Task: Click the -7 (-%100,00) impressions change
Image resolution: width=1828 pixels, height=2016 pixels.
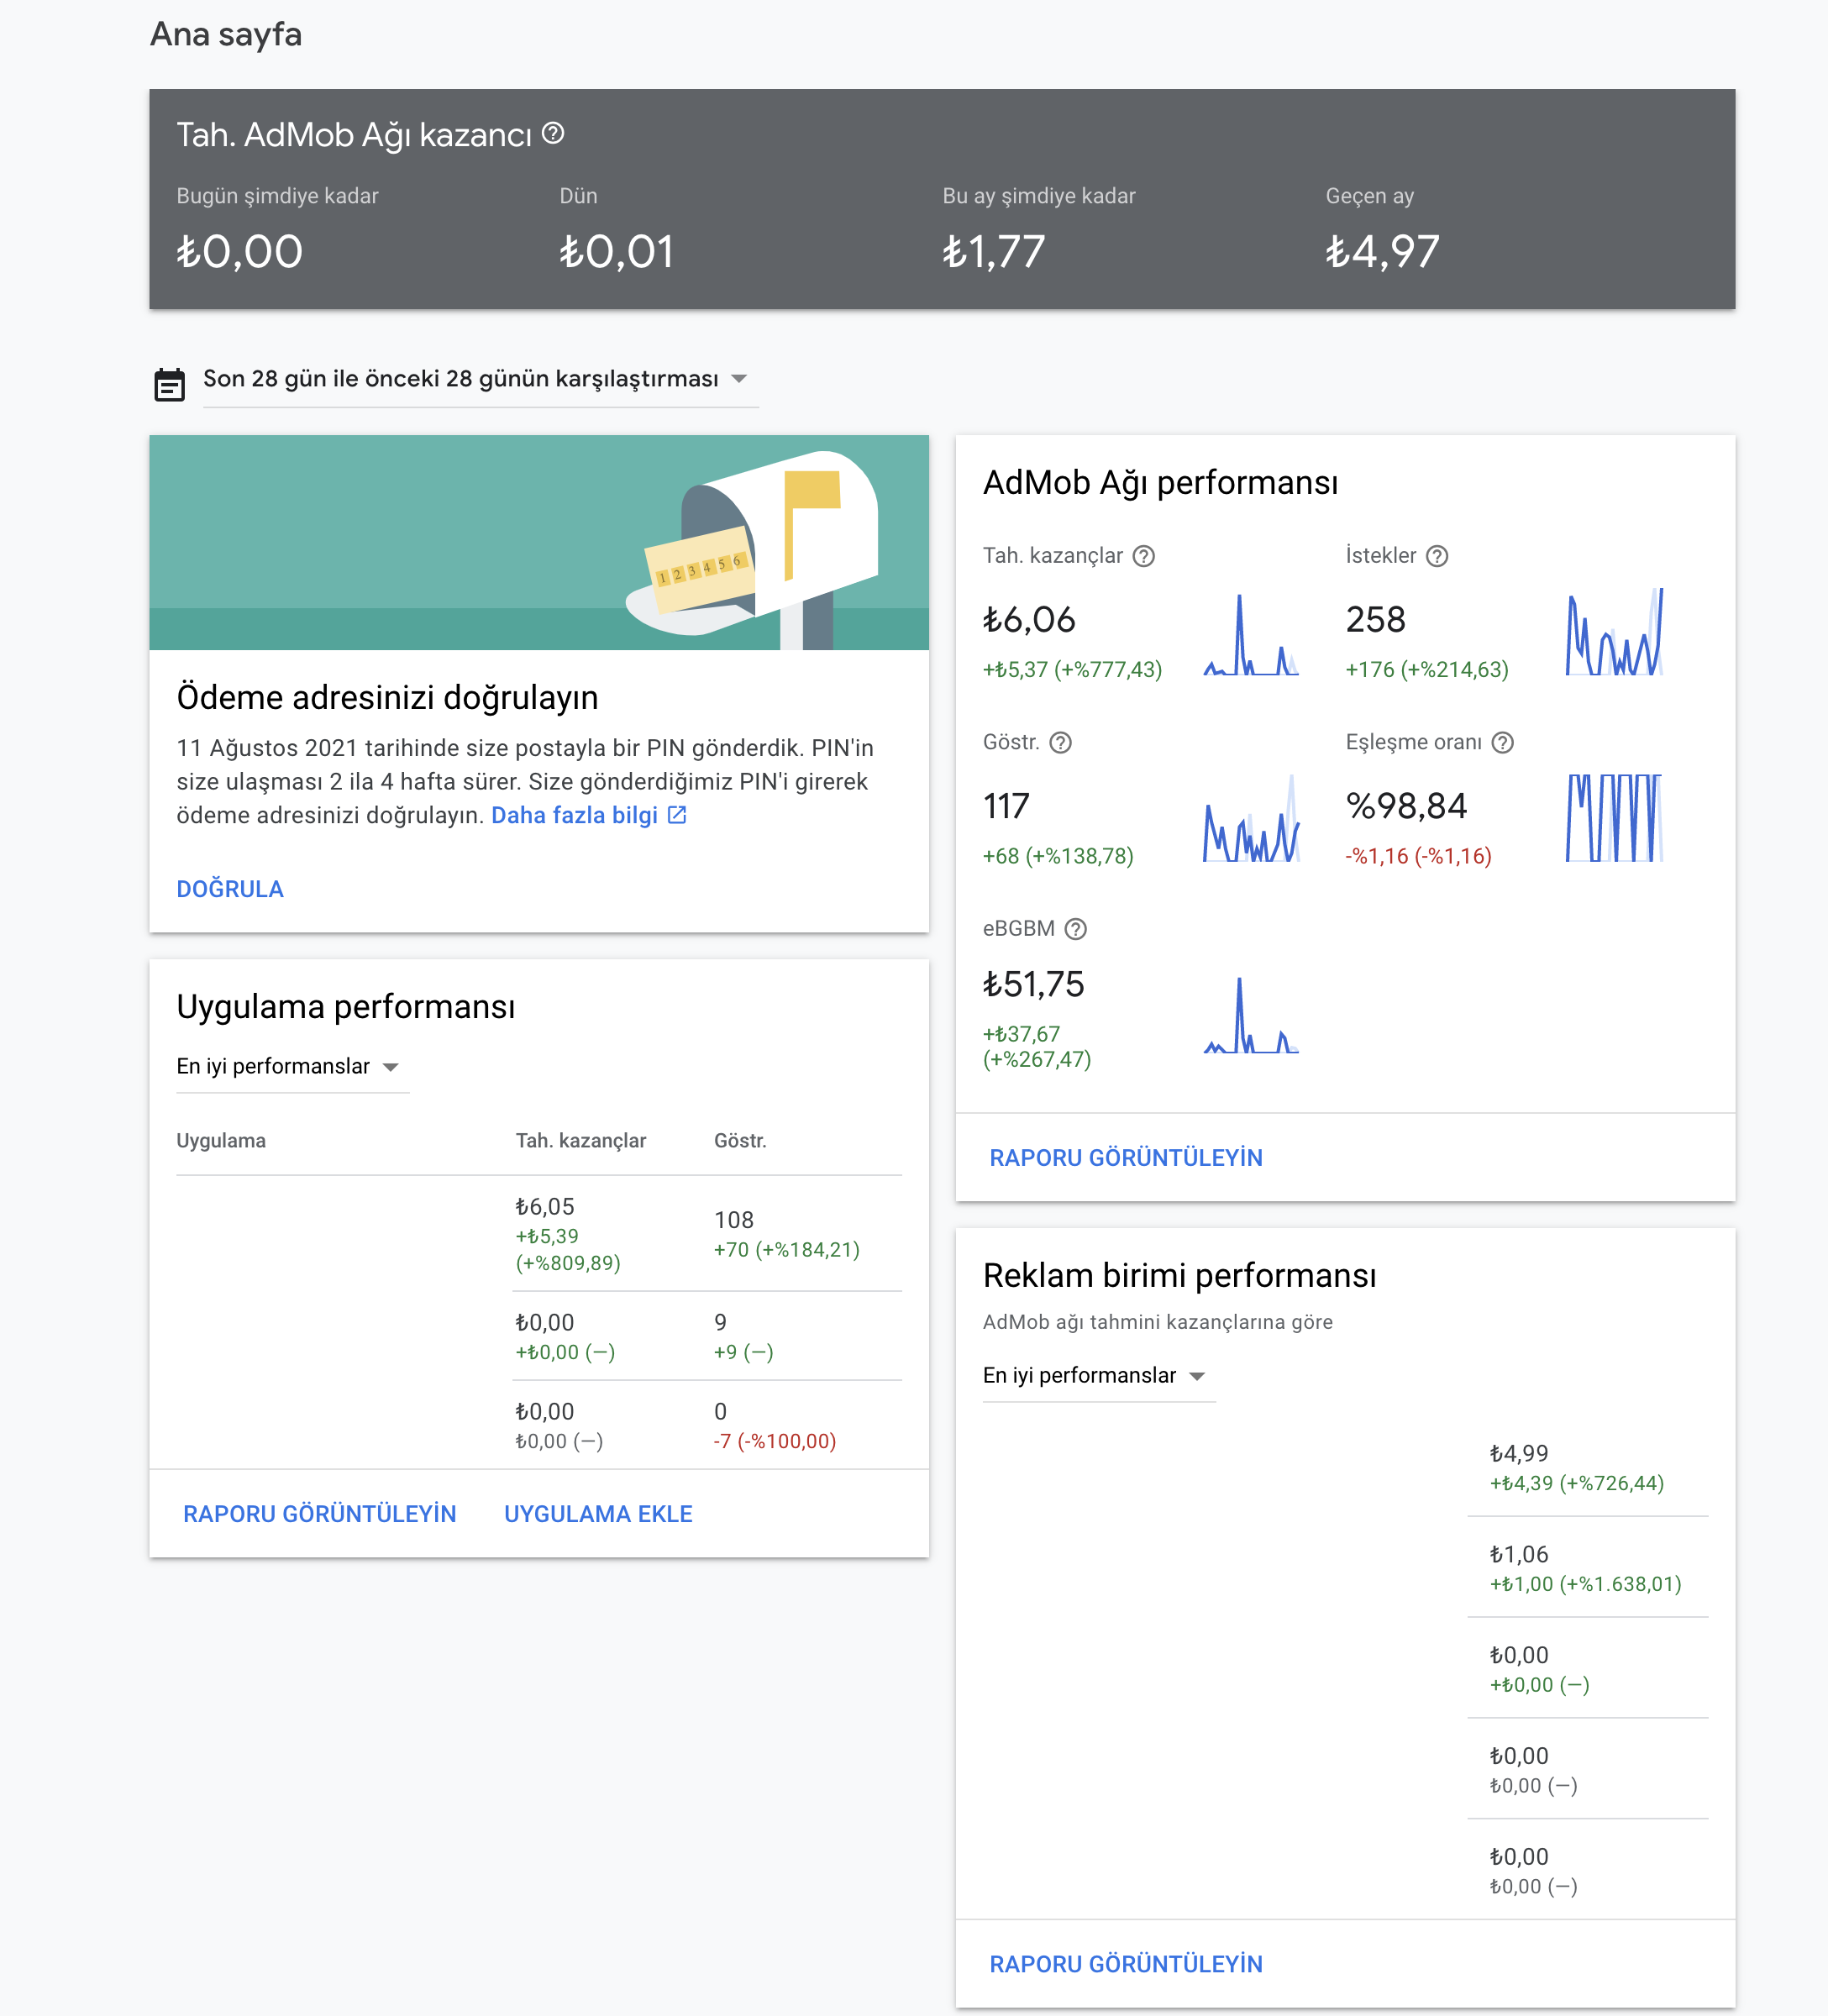Action: 775,1441
